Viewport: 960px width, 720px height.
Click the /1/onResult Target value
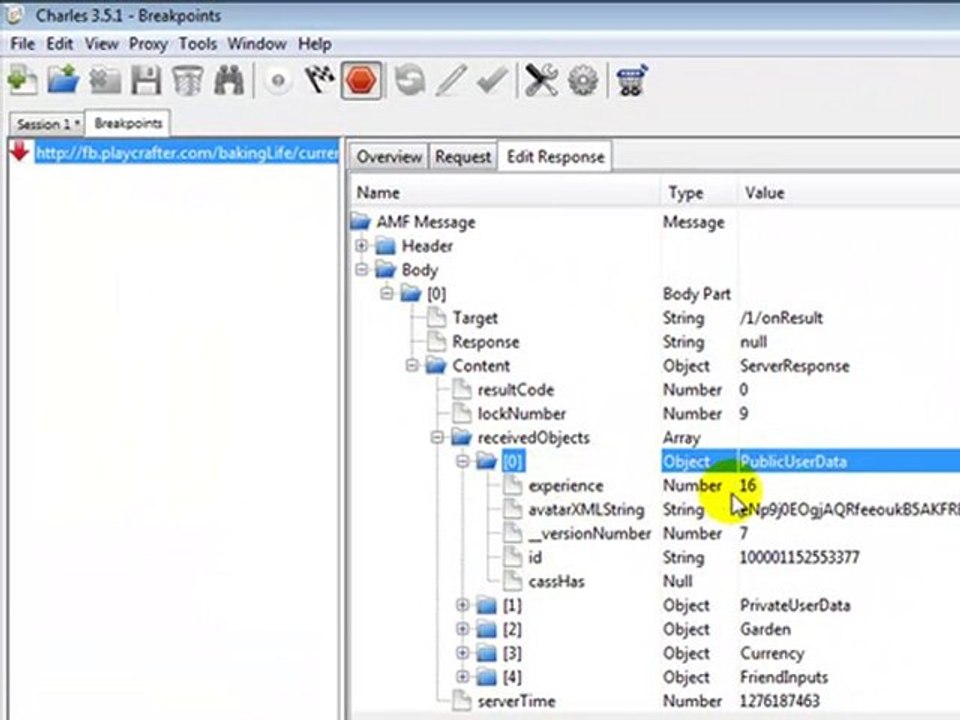coord(781,318)
